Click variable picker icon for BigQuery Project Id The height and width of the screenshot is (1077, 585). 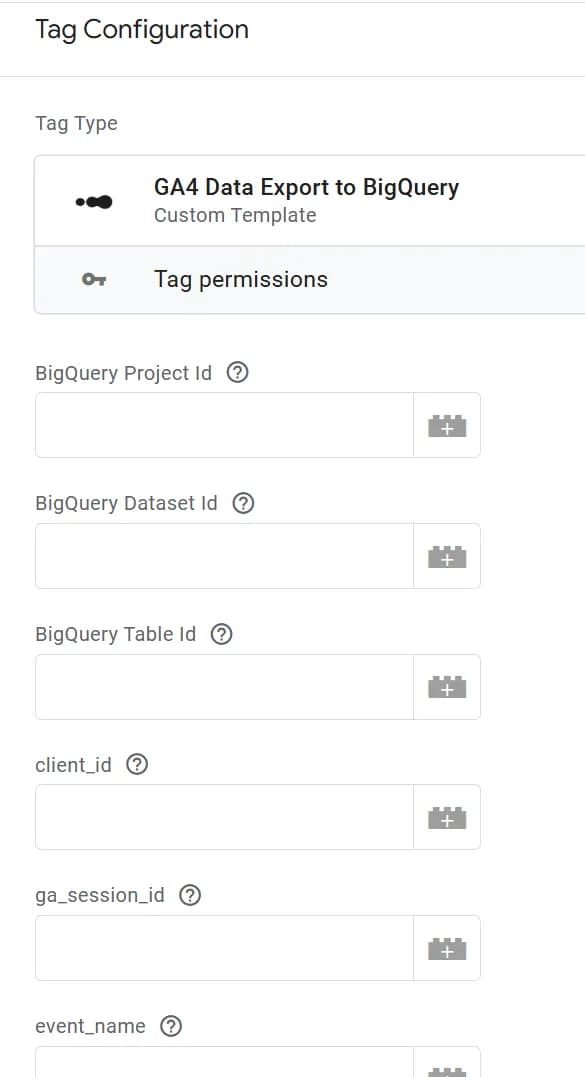coord(447,425)
